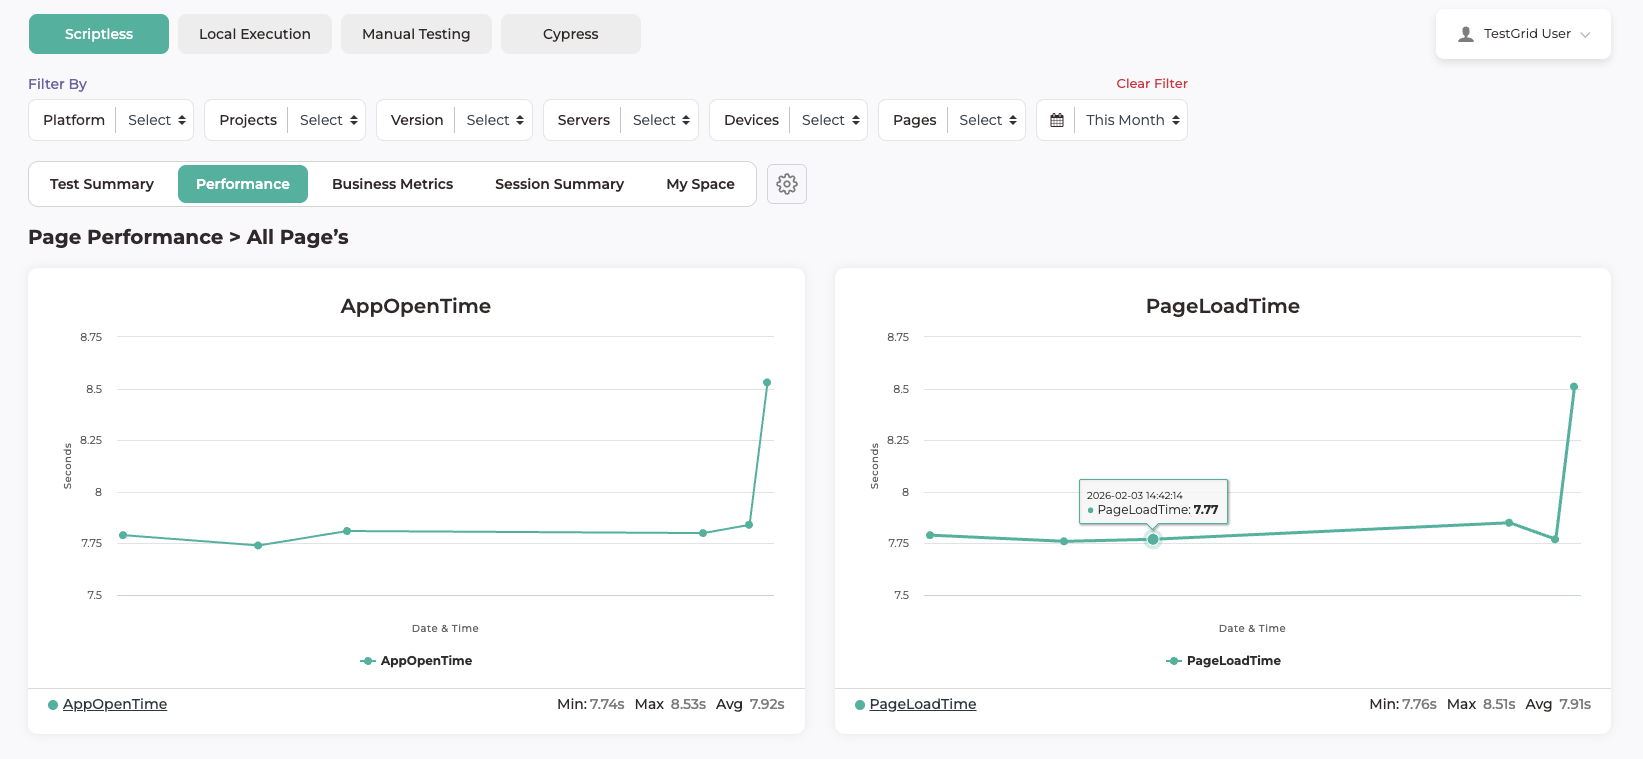Expand the TestGrid User account menu chevron

click(x=1585, y=34)
